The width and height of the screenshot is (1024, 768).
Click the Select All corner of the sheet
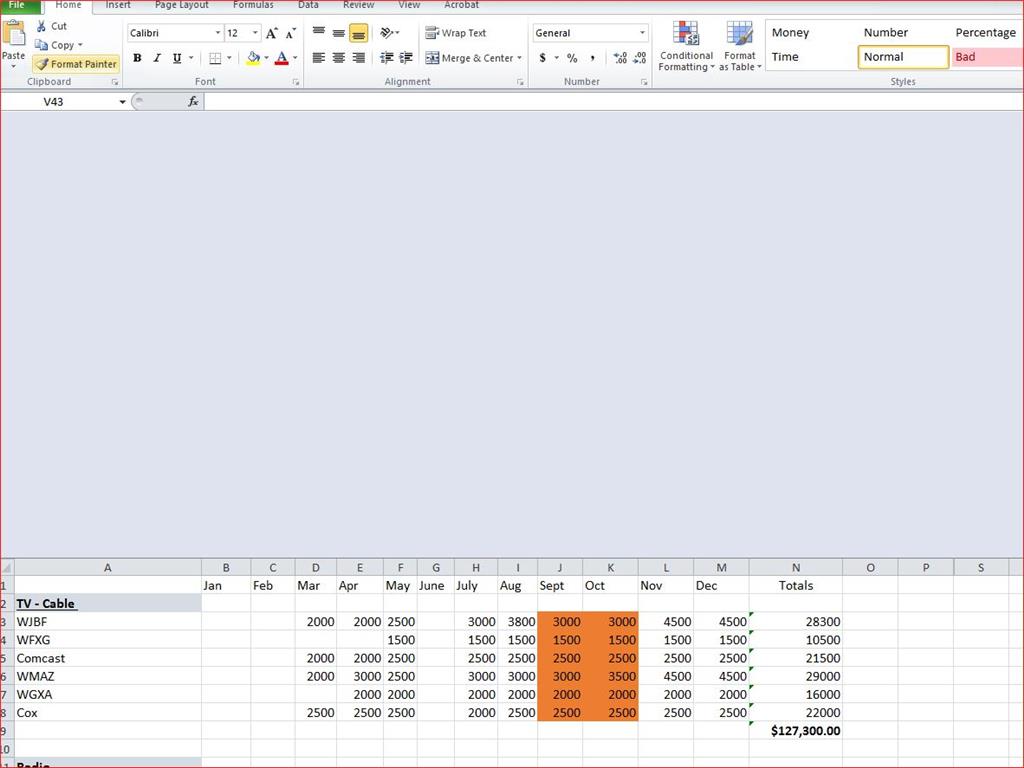[7, 568]
